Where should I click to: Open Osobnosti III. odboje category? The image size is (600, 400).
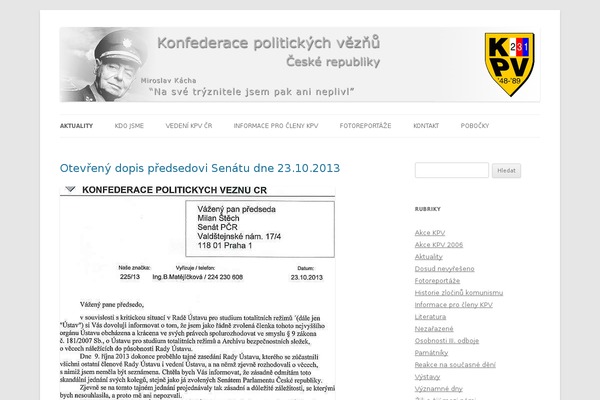(x=452, y=340)
